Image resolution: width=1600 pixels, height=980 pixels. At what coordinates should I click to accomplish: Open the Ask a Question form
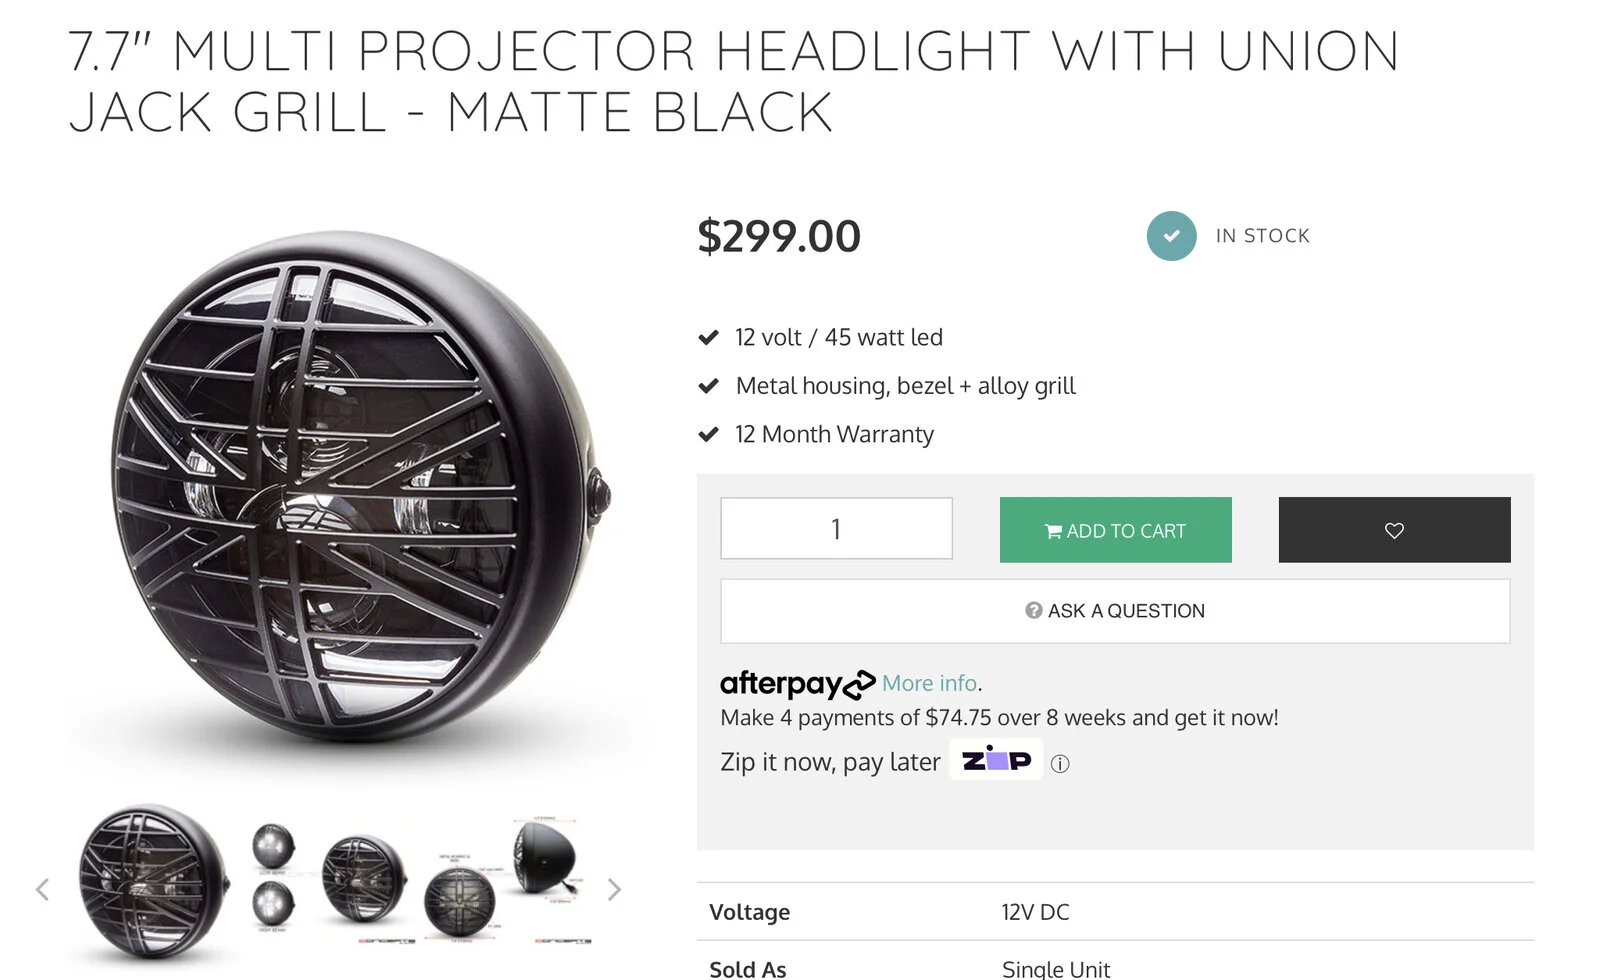tap(1115, 611)
